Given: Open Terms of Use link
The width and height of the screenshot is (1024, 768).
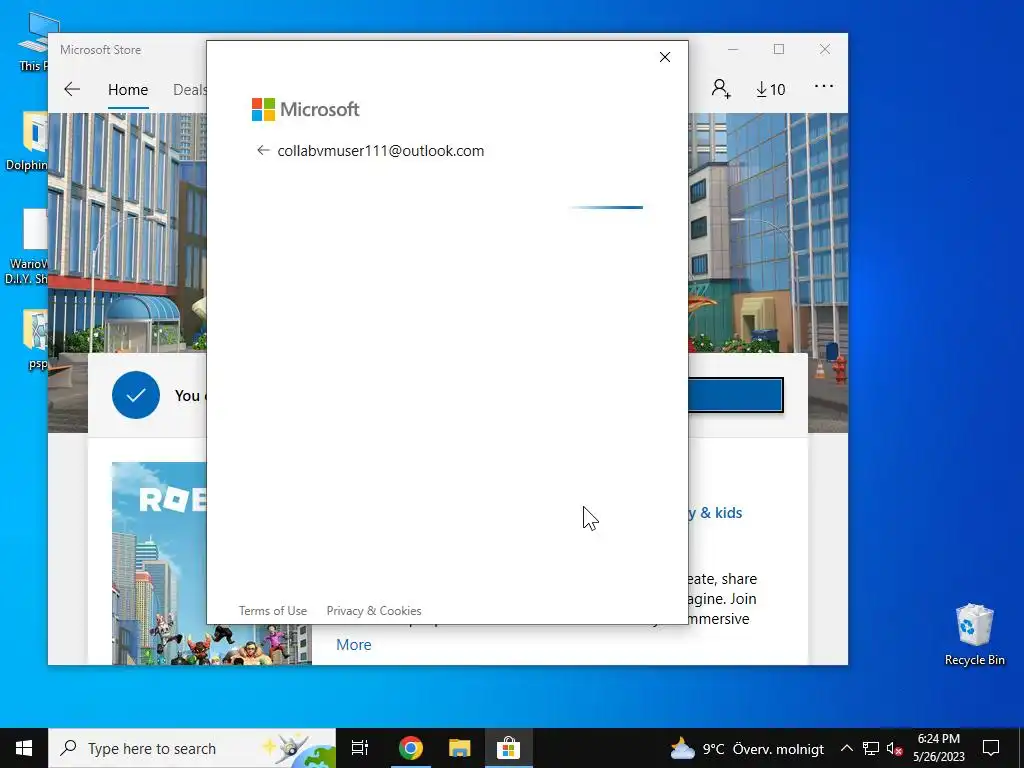Looking at the screenshot, I should 272,611.
